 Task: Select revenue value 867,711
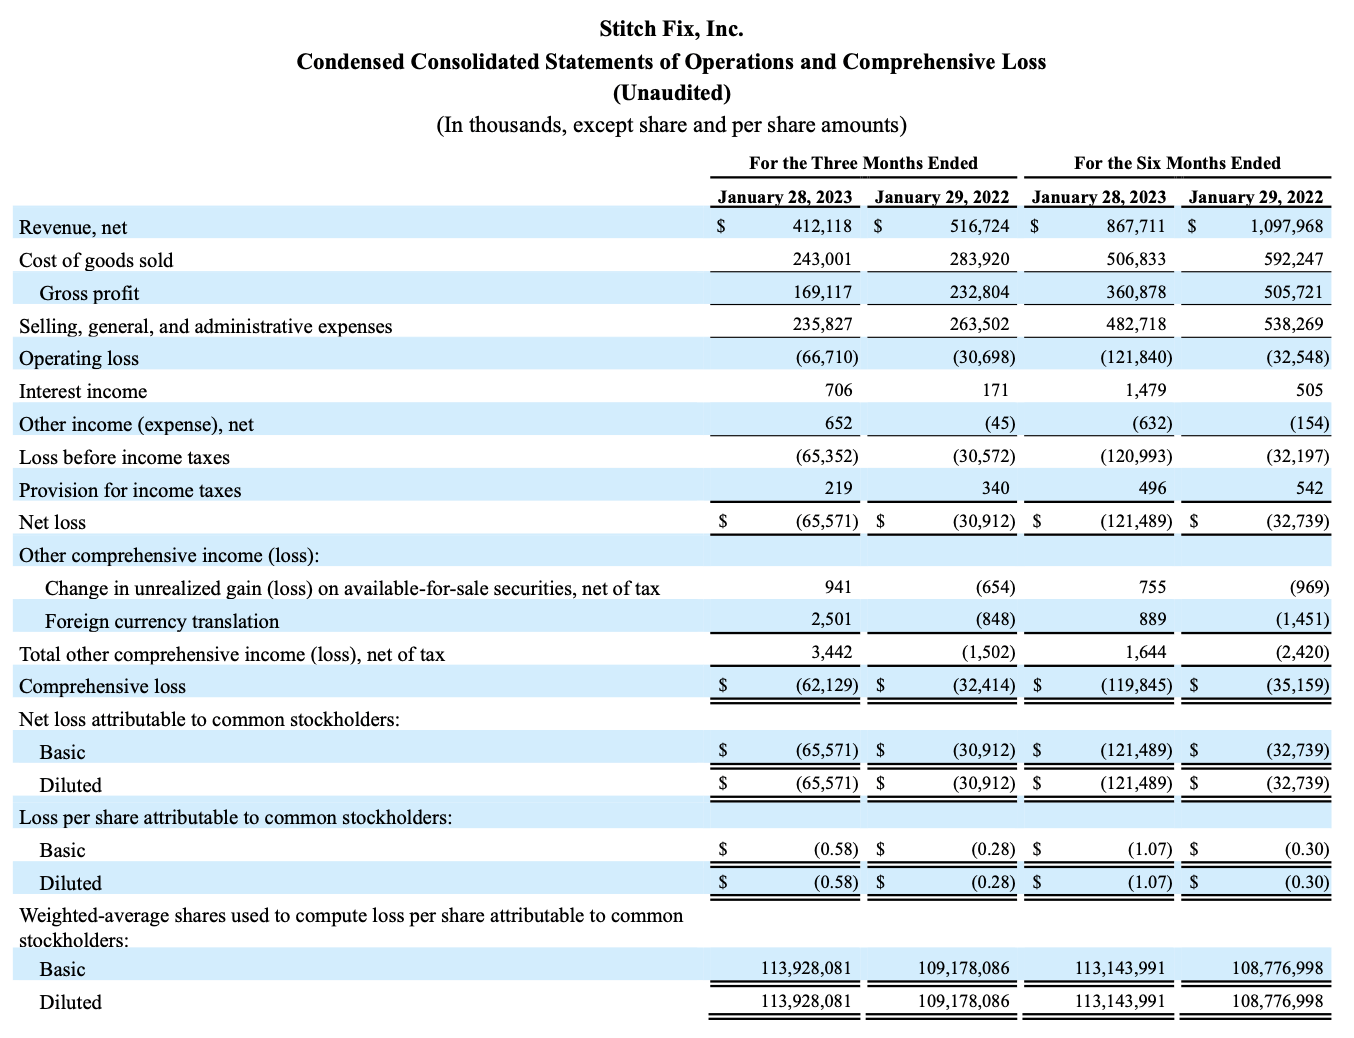pos(1136,227)
